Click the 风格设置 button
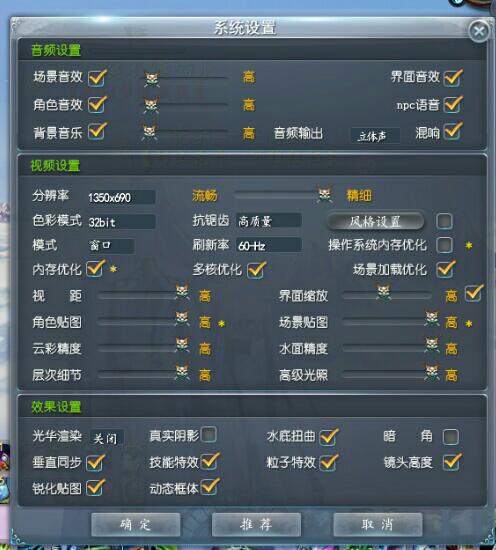 pos(375,221)
